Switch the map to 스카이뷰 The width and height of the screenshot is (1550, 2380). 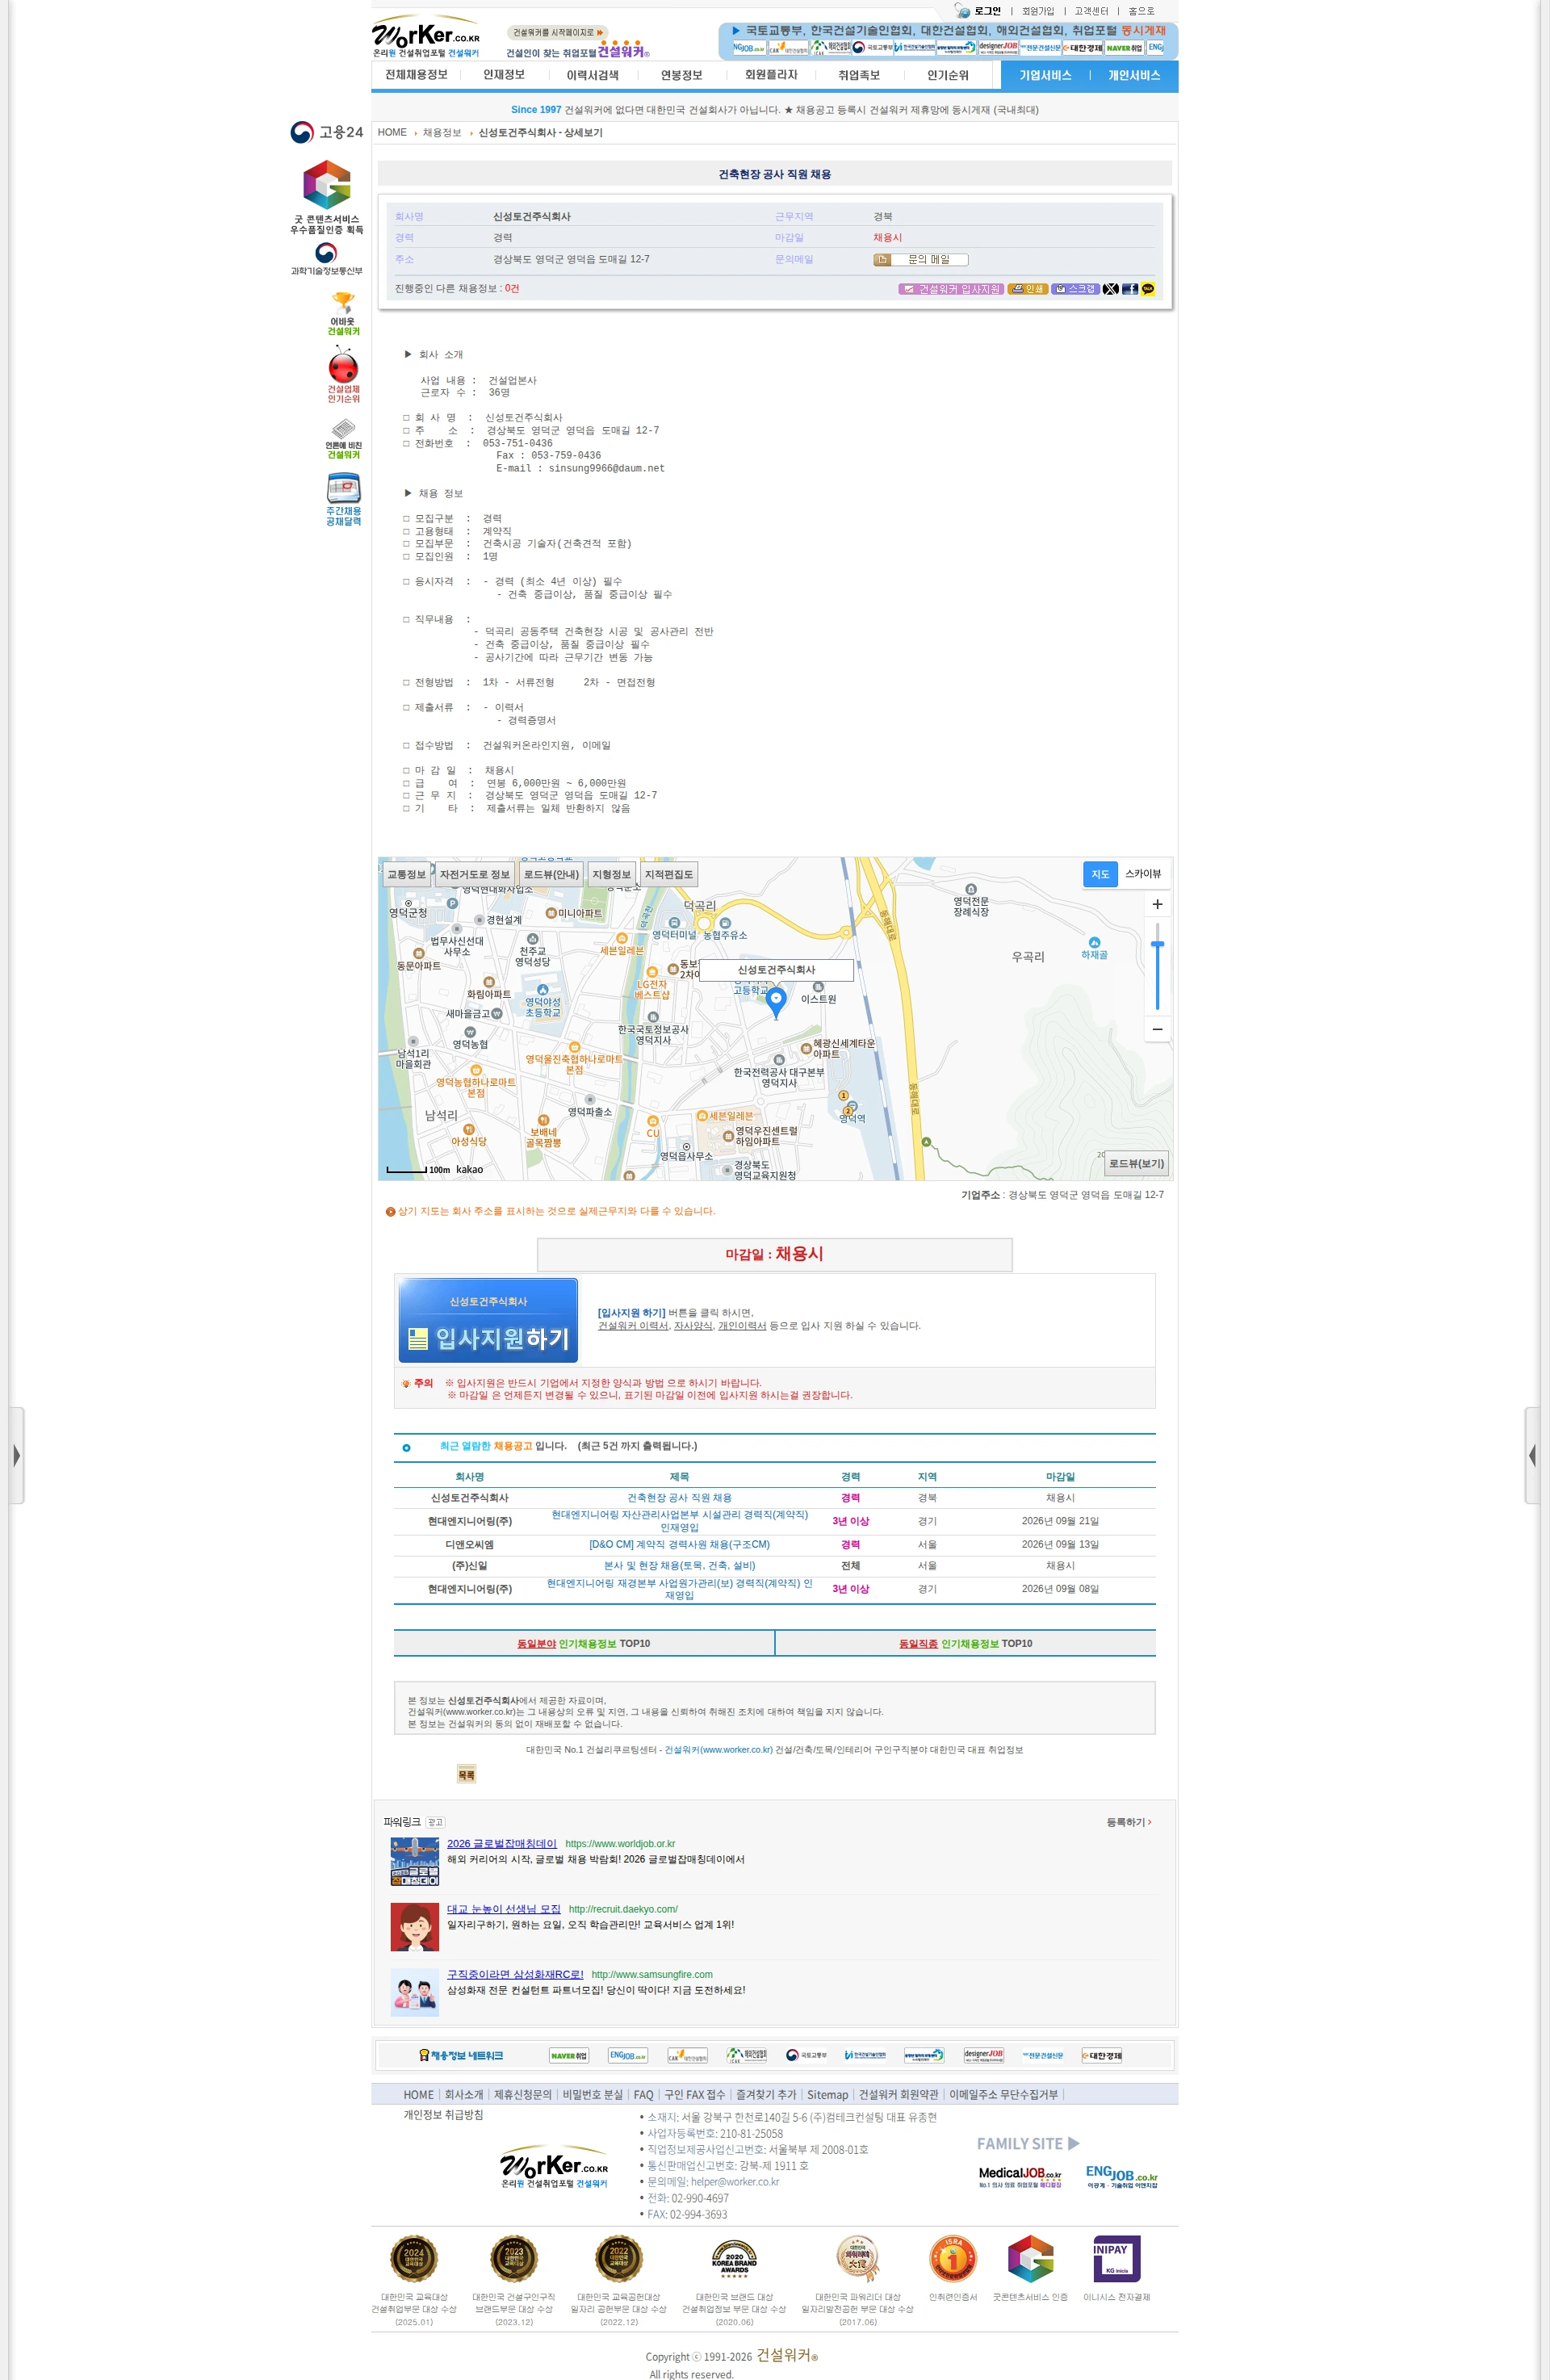[x=1143, y=874]
